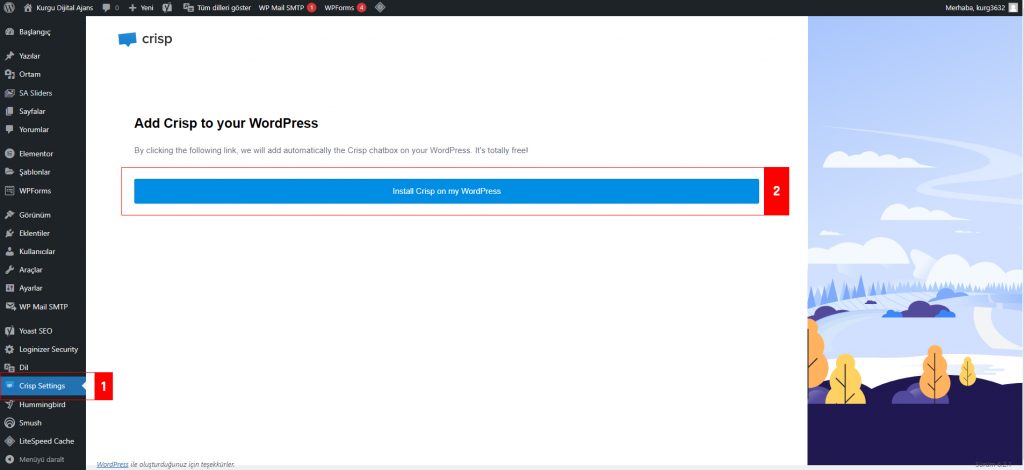Click the Yoast icon in admin bar
The image size is (1024, 470).
click(167, 8)
